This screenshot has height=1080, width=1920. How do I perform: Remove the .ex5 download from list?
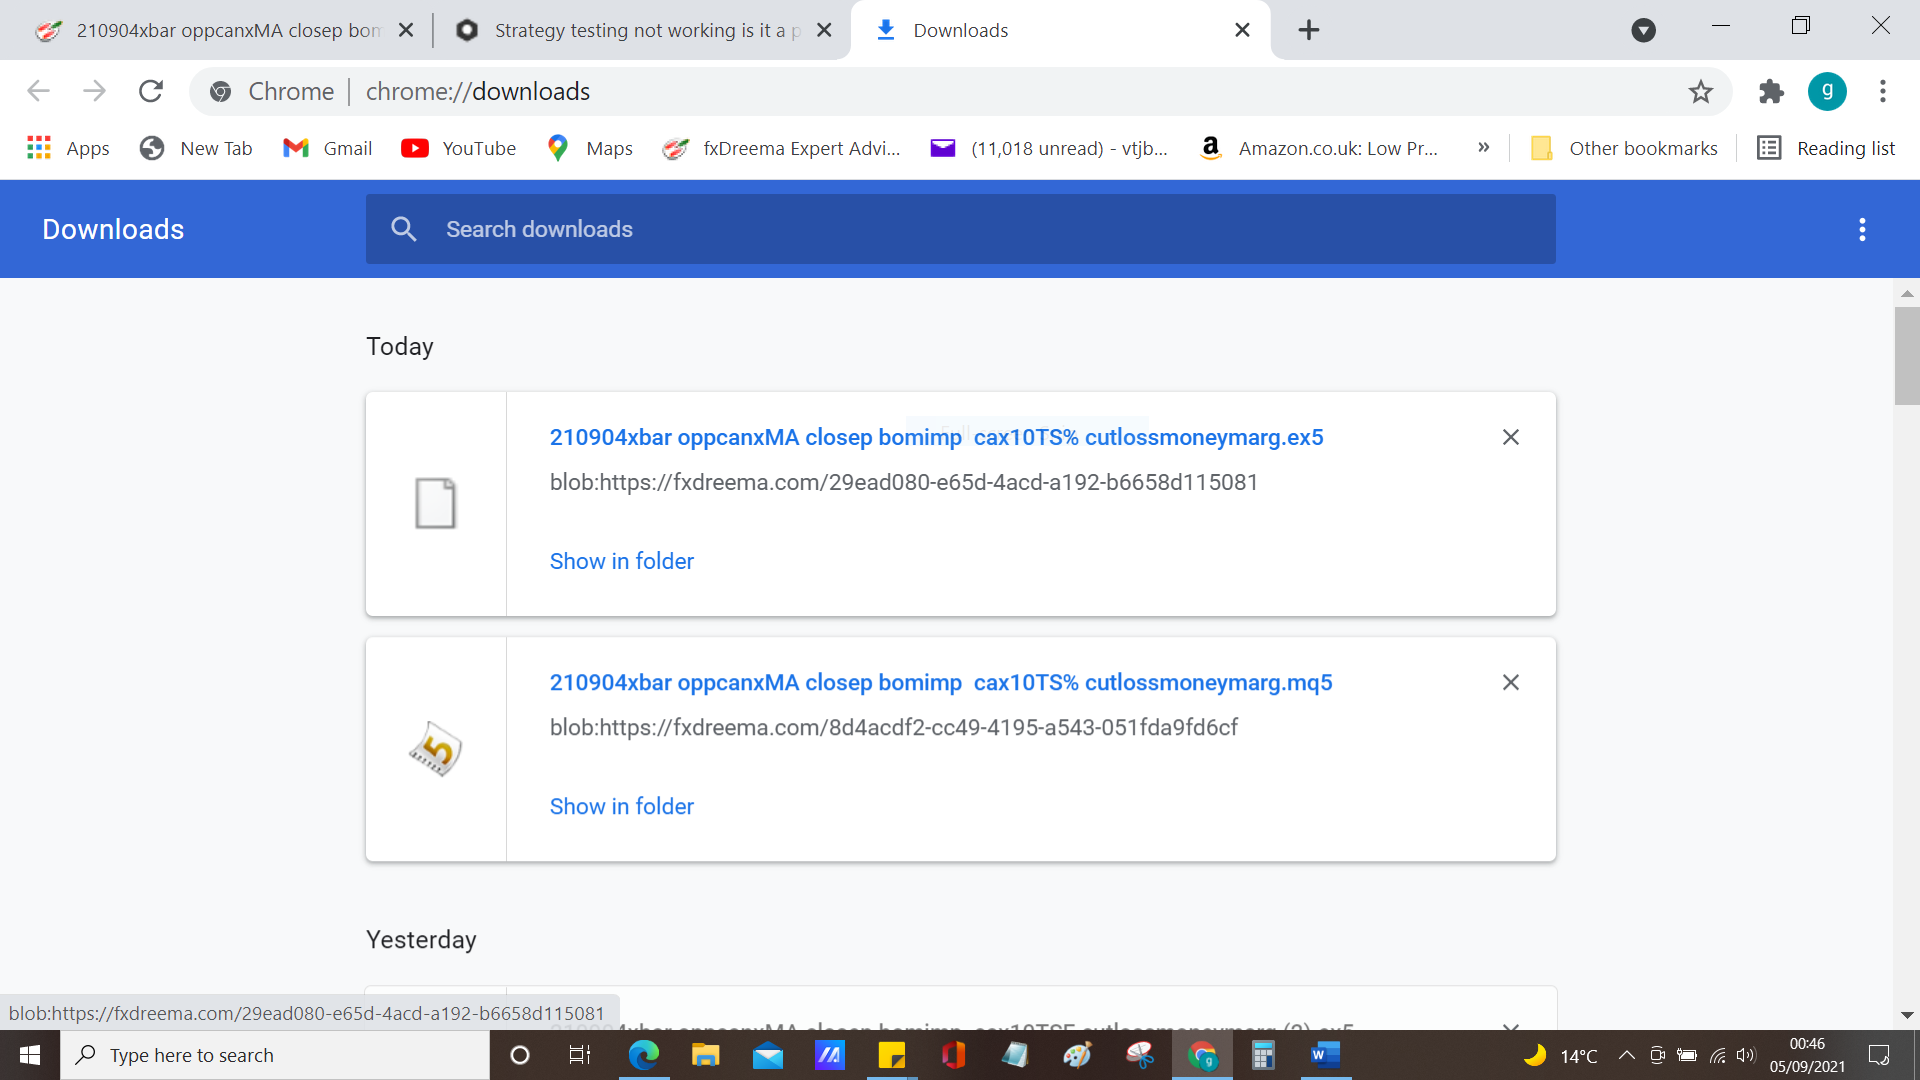[x=1511, y=437]
